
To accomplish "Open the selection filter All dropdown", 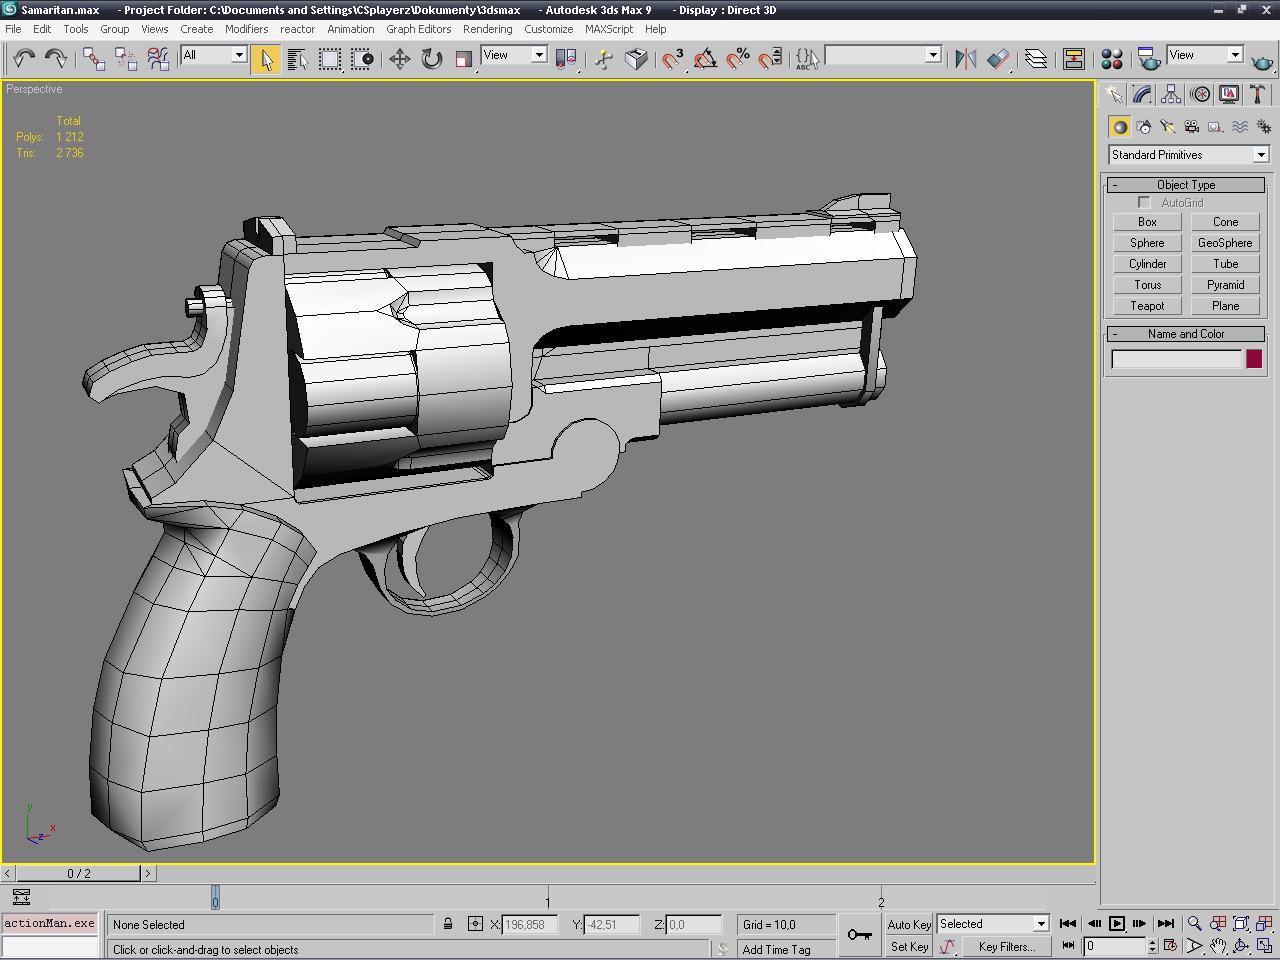I will [214, 55].
